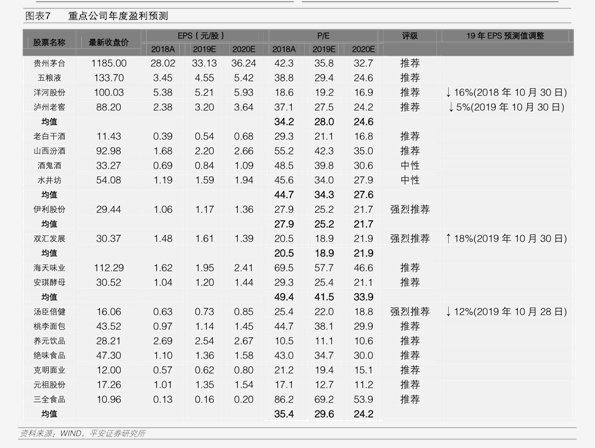This screenshot has height=448, width=595.
Task: Click the ↓16%(2018年10月30日) adjustment
Action: point(506,93)
